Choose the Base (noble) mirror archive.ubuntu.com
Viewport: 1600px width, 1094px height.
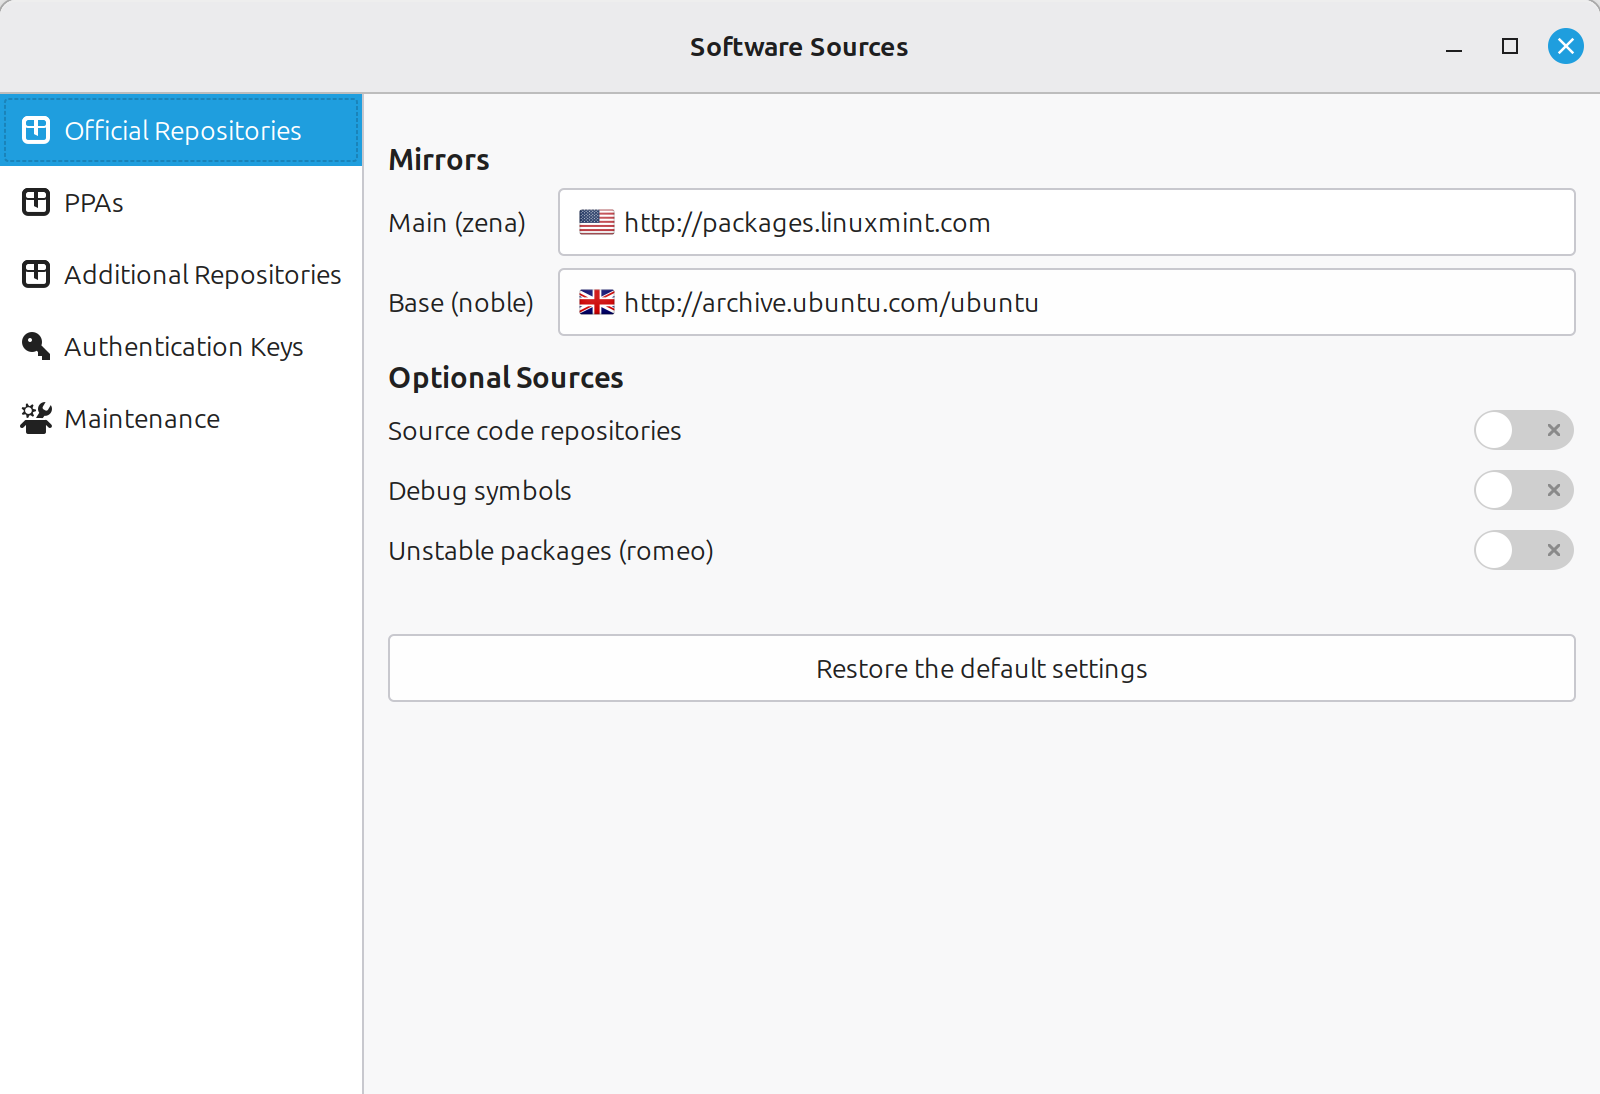coord(1066,302)
